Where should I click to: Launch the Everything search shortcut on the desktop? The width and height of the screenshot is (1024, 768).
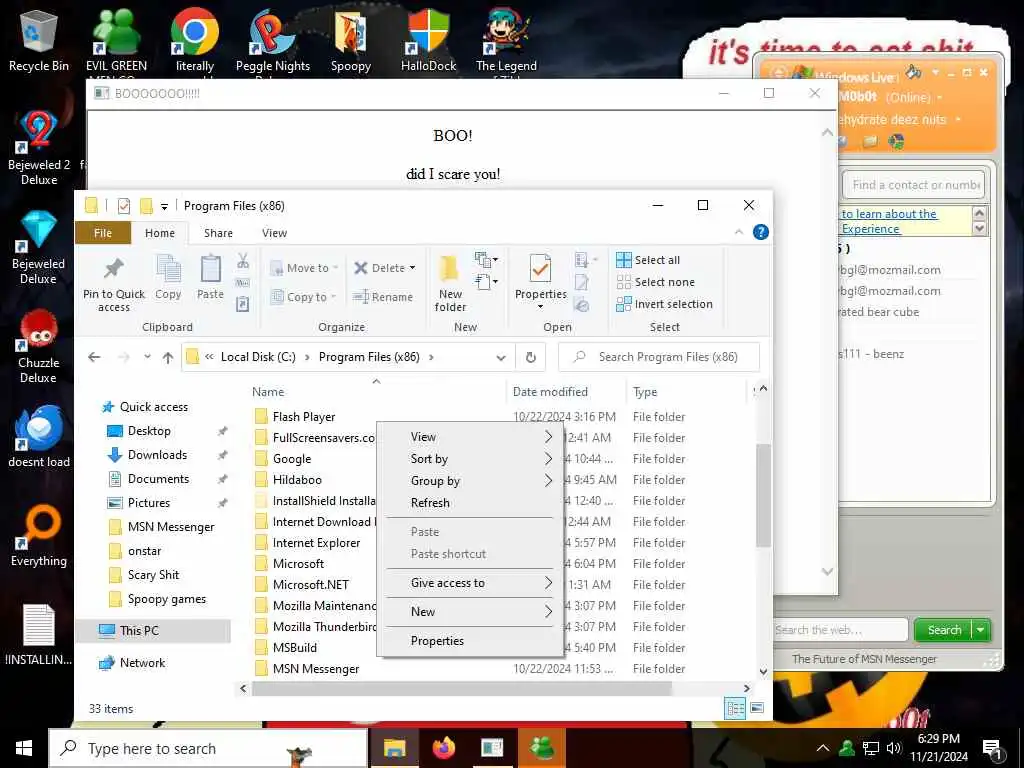tap(39, 537)
